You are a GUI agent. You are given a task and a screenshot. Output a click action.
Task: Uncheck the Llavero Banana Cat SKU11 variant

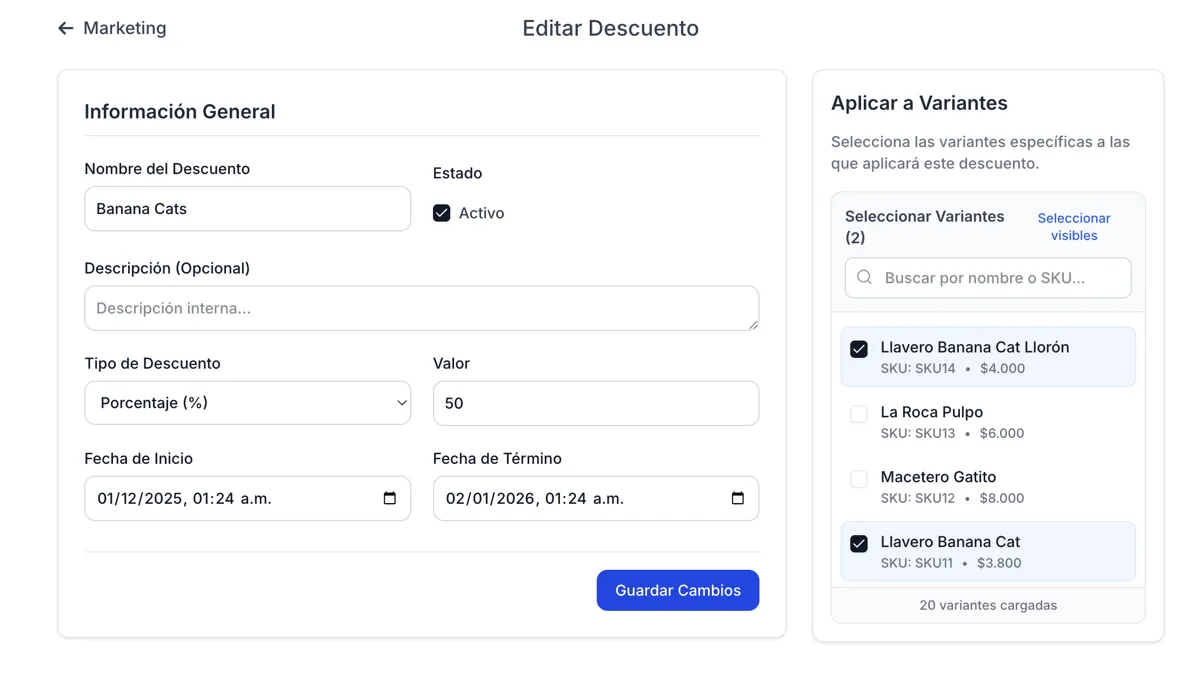pos(859,544)
